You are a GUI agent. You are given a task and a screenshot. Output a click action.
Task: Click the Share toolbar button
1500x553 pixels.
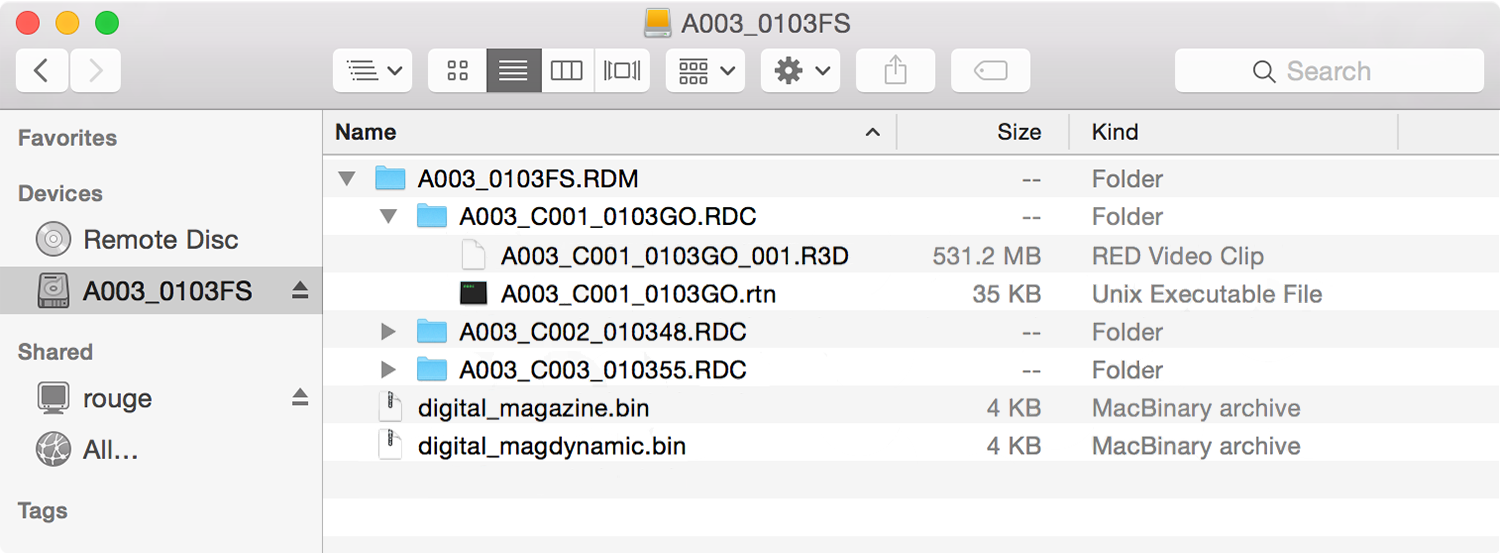896,71
